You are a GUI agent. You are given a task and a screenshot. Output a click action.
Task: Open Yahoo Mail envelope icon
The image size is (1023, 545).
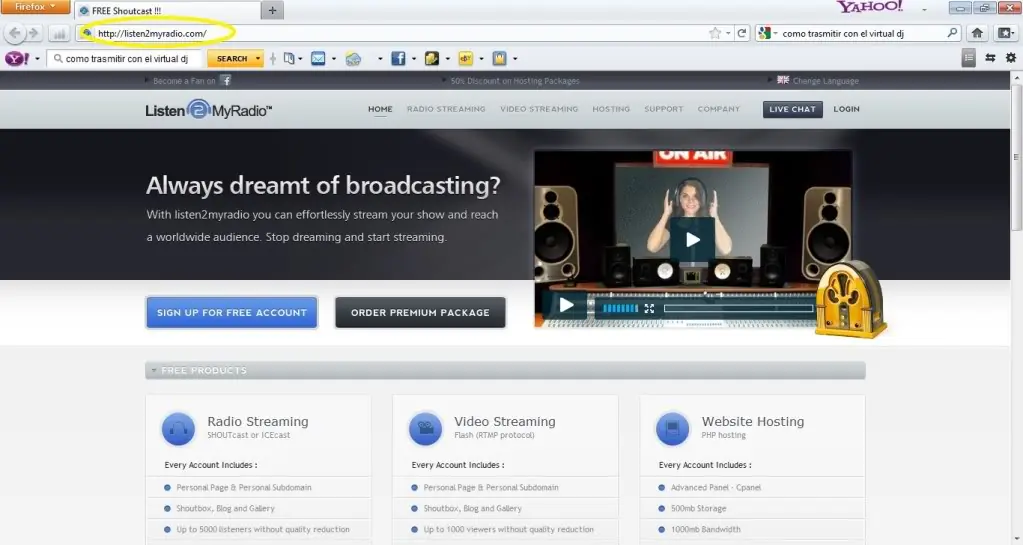(x=318, y=59)
